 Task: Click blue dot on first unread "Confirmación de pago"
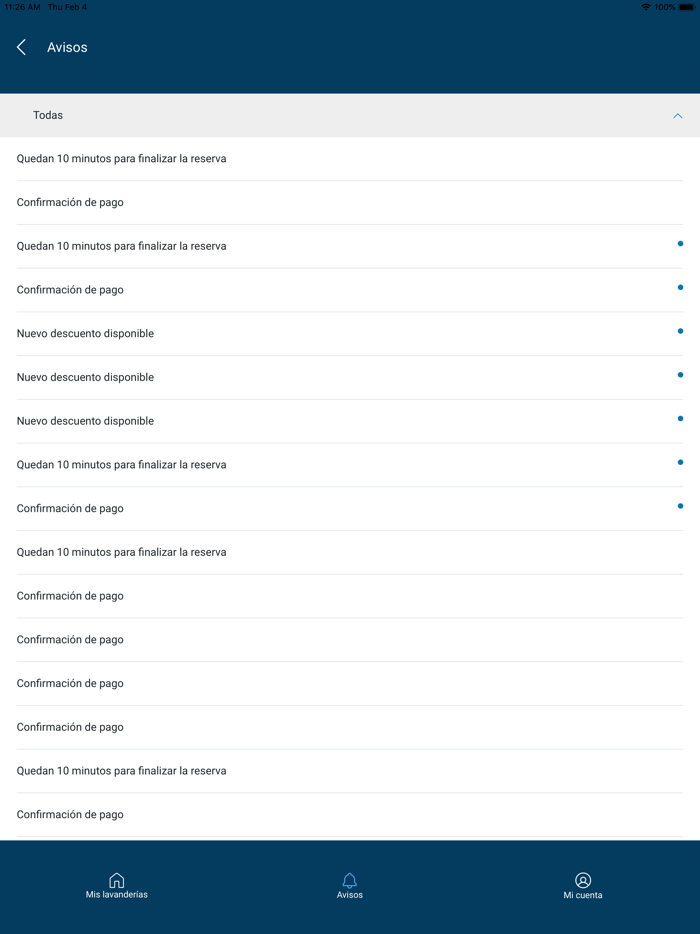pos(680,288)
